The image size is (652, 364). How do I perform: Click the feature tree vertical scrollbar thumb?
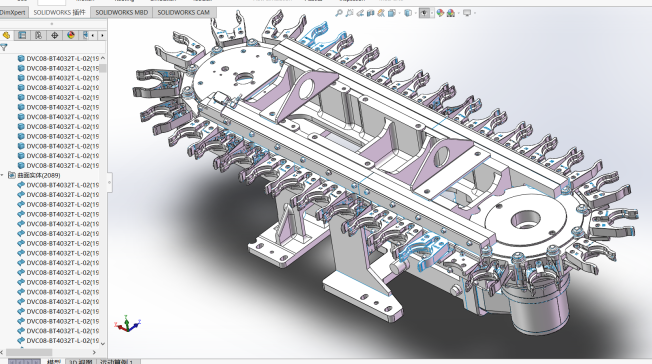pyautogui.click(x=103, y=67)
